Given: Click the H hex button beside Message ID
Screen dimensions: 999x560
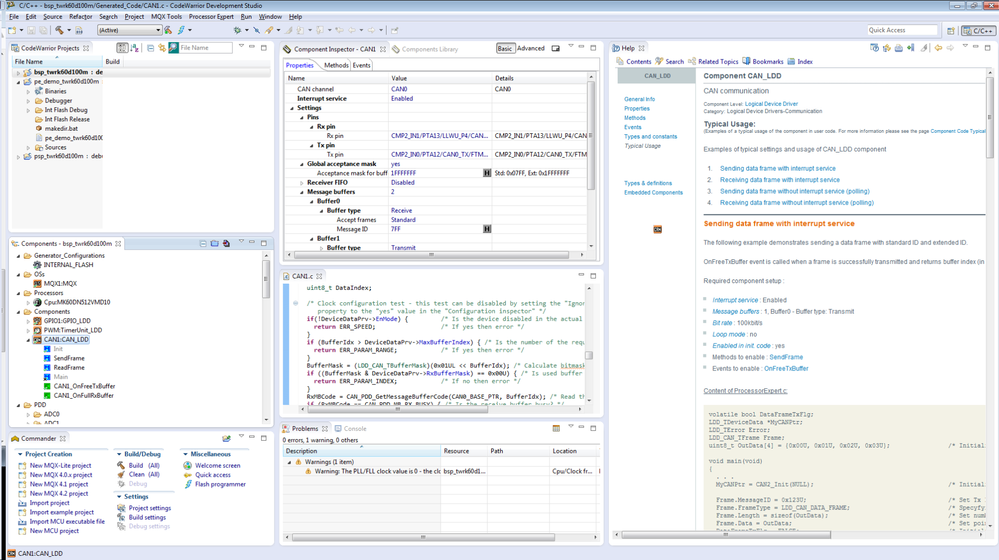Looking at the screenshot, I should coord(487,229).
